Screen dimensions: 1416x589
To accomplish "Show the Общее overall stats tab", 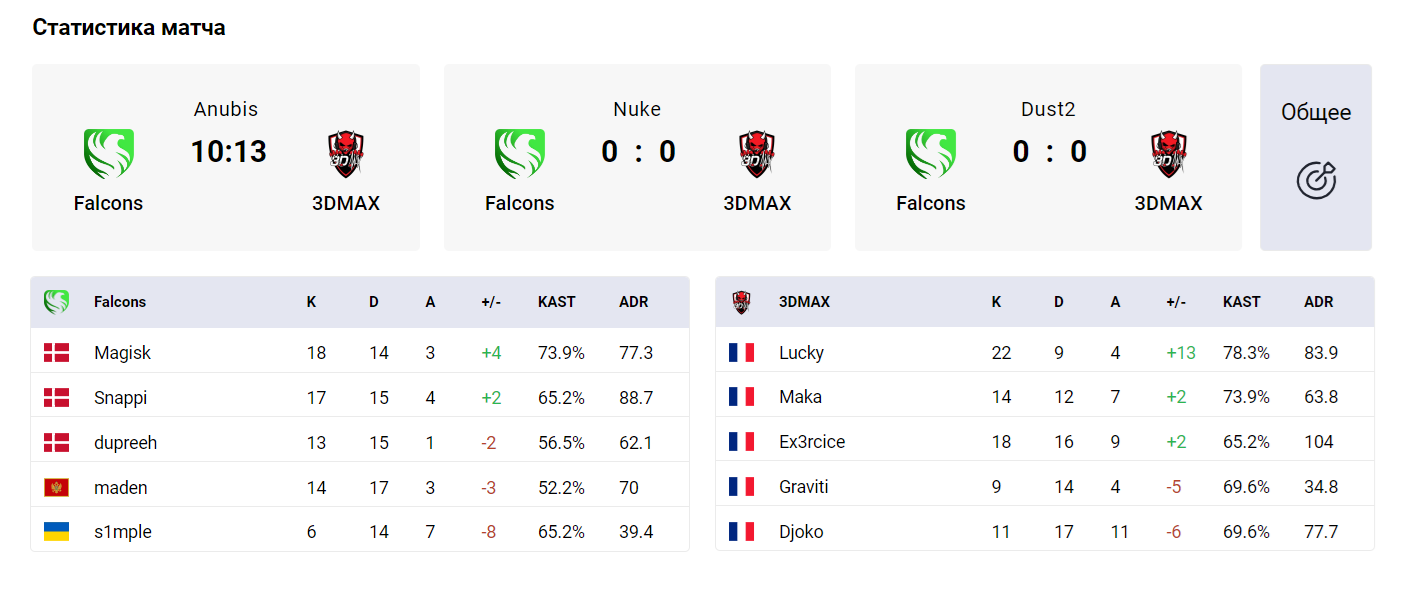I will [x=1316, y=157].
